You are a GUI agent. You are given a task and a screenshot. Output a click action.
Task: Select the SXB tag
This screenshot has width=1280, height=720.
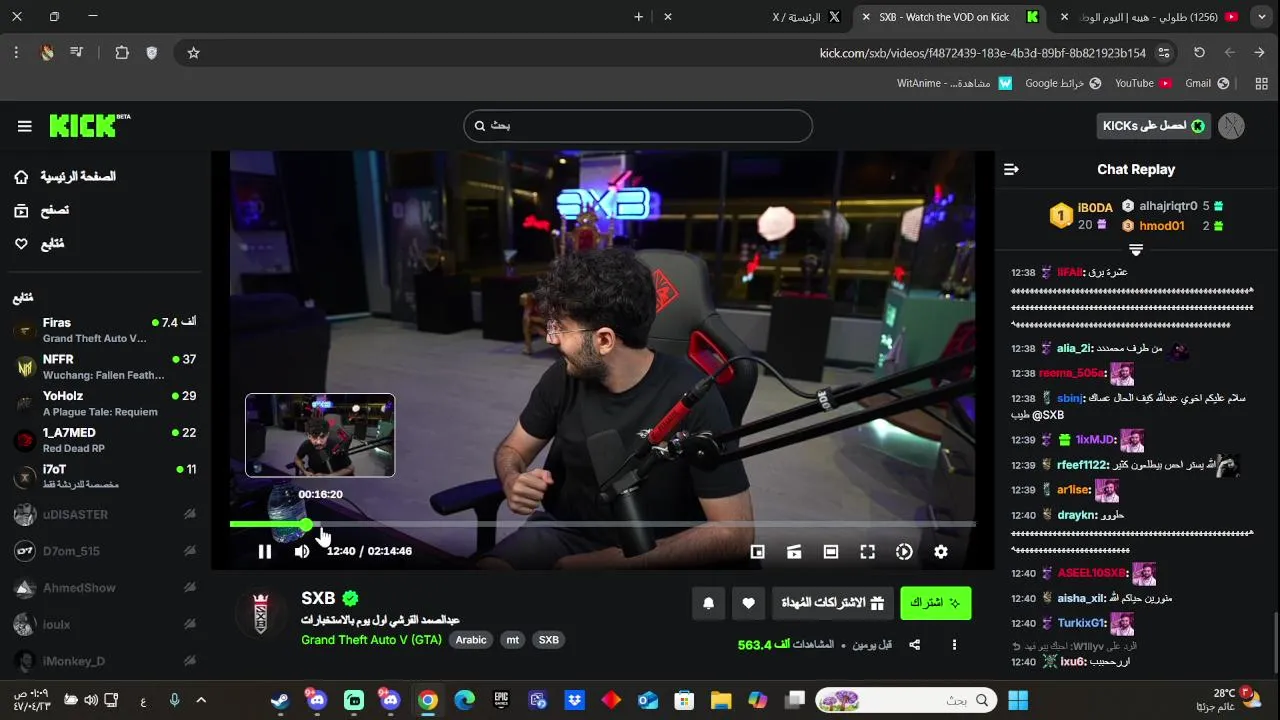coord(549,640)
